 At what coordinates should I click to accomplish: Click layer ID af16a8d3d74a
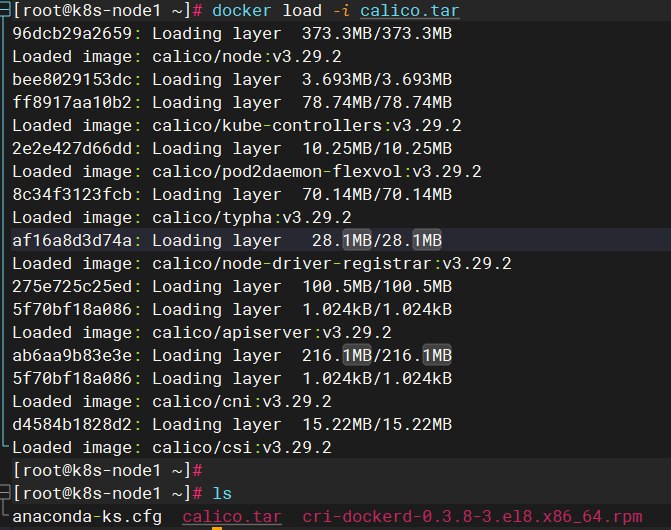tap(72, 240)
